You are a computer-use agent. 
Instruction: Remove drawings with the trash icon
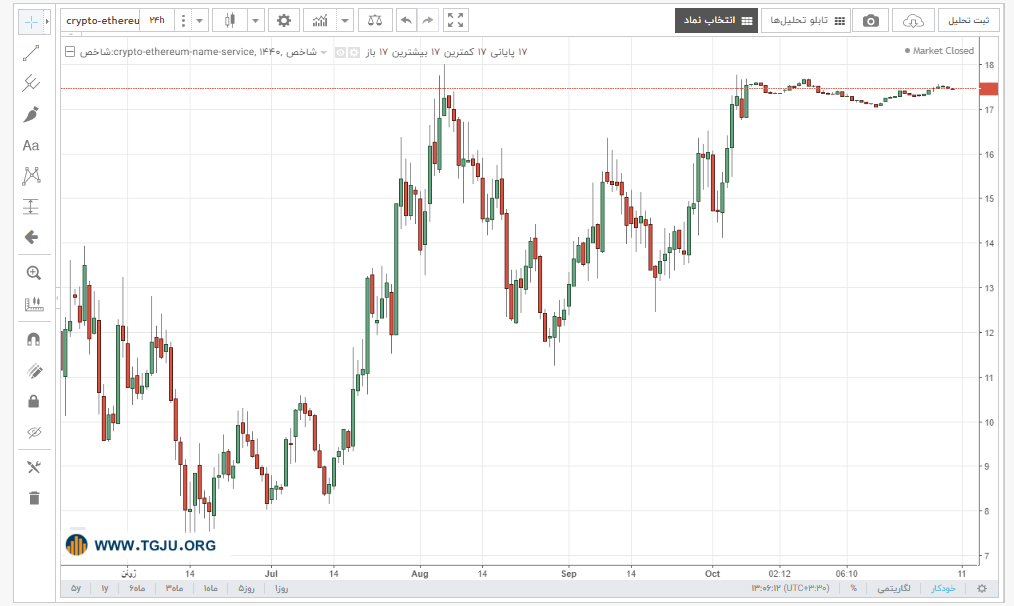[x=34, y=497]
